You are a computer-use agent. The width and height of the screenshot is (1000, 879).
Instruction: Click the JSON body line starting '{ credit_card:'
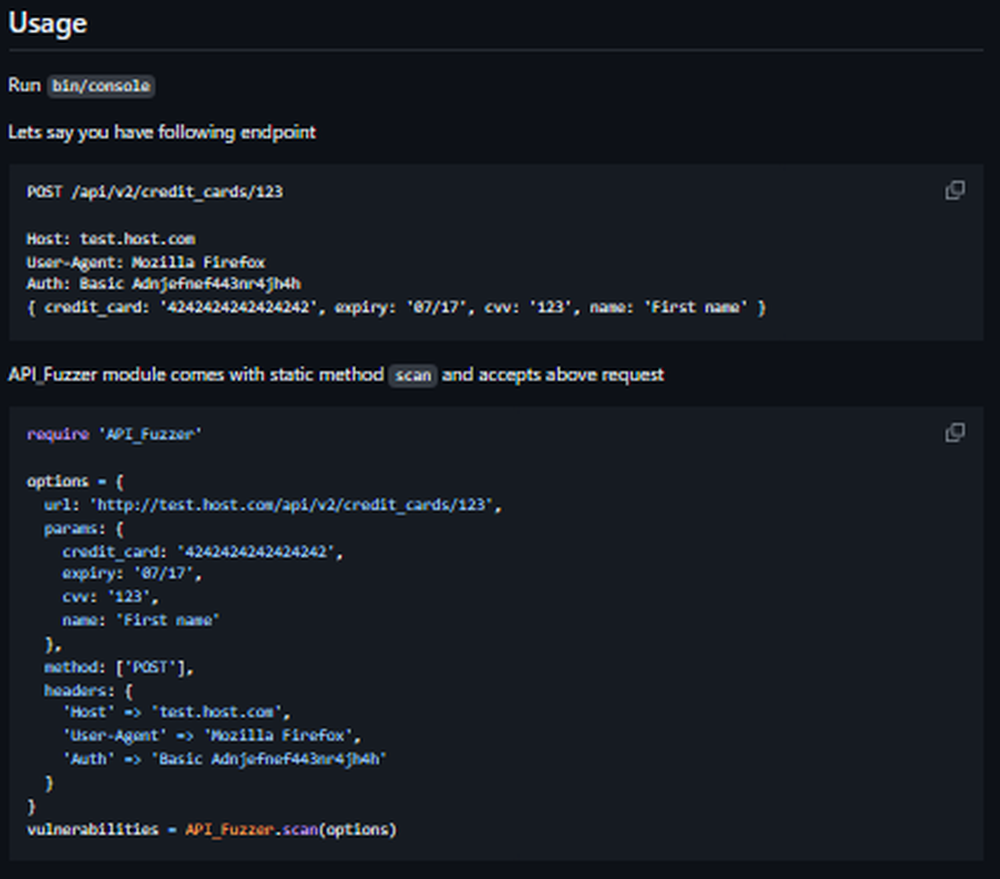(x=396, y=307)
